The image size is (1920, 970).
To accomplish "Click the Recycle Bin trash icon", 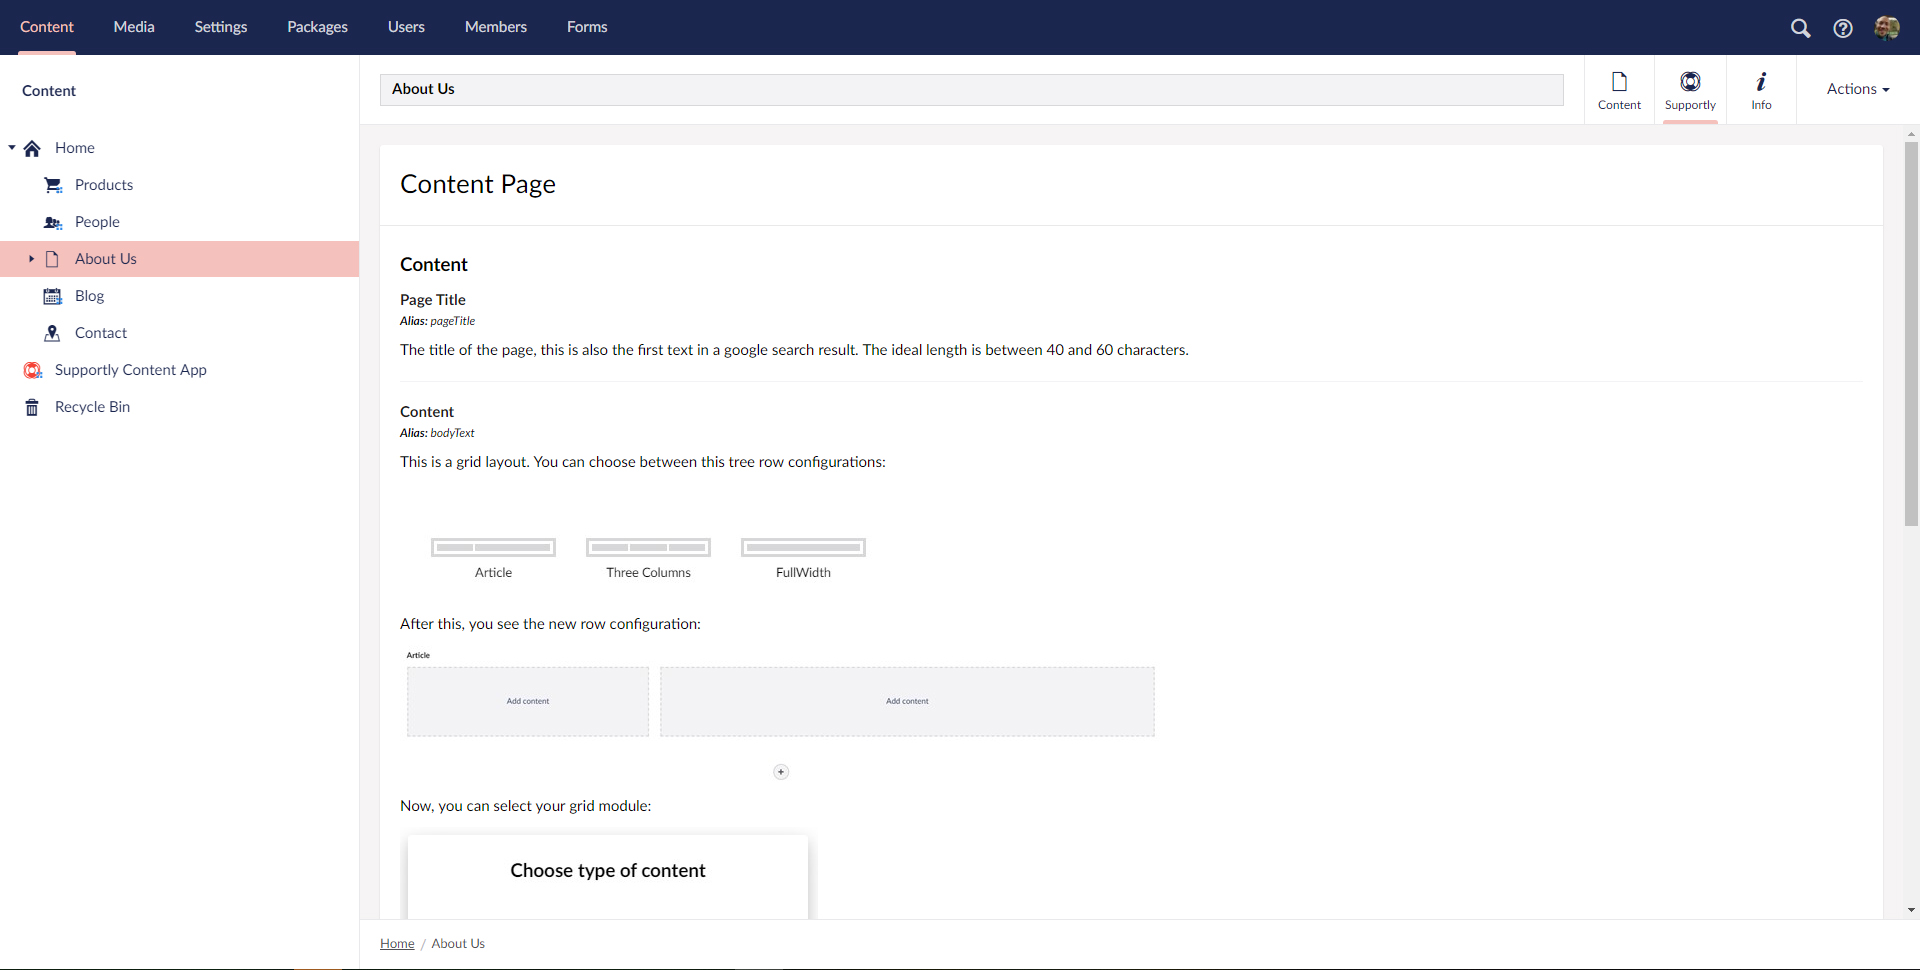I will pyautogui.click(x=32, y=407).
